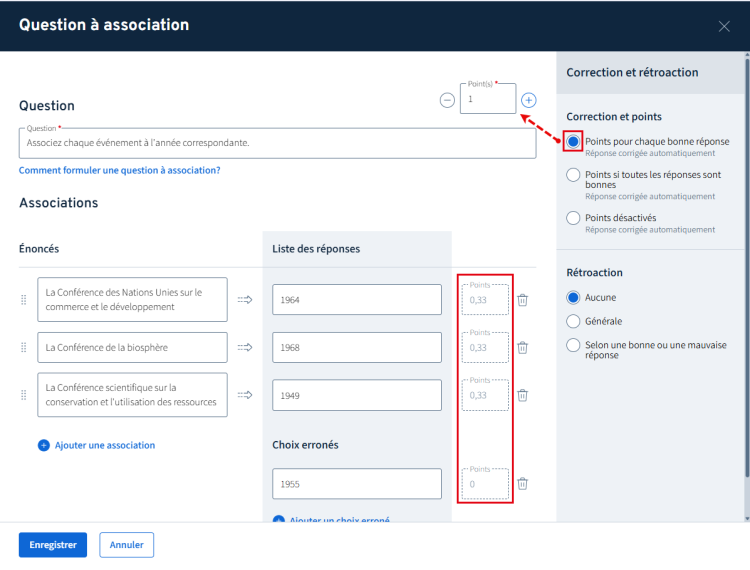
Task: Close the Question à association dialog
Action: pos(724,26)
